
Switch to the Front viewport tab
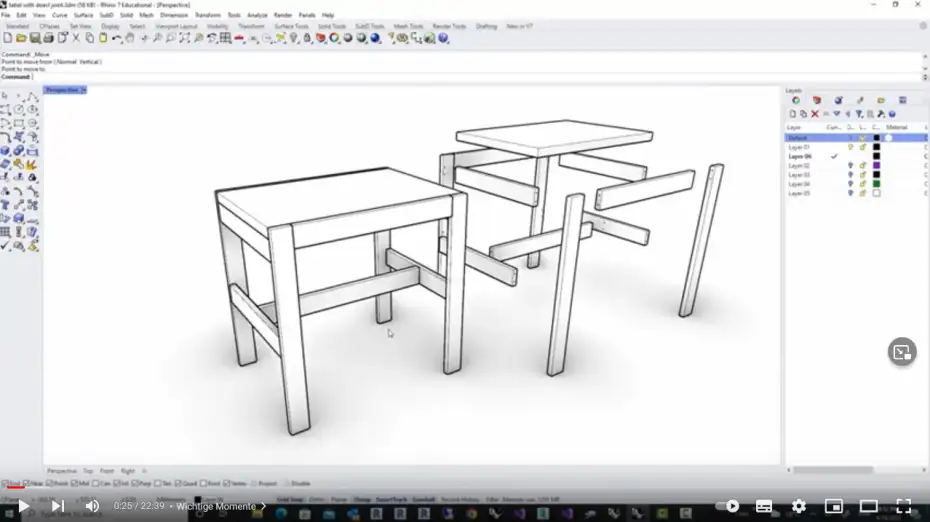pyautogui.click(x=107, y=471)
